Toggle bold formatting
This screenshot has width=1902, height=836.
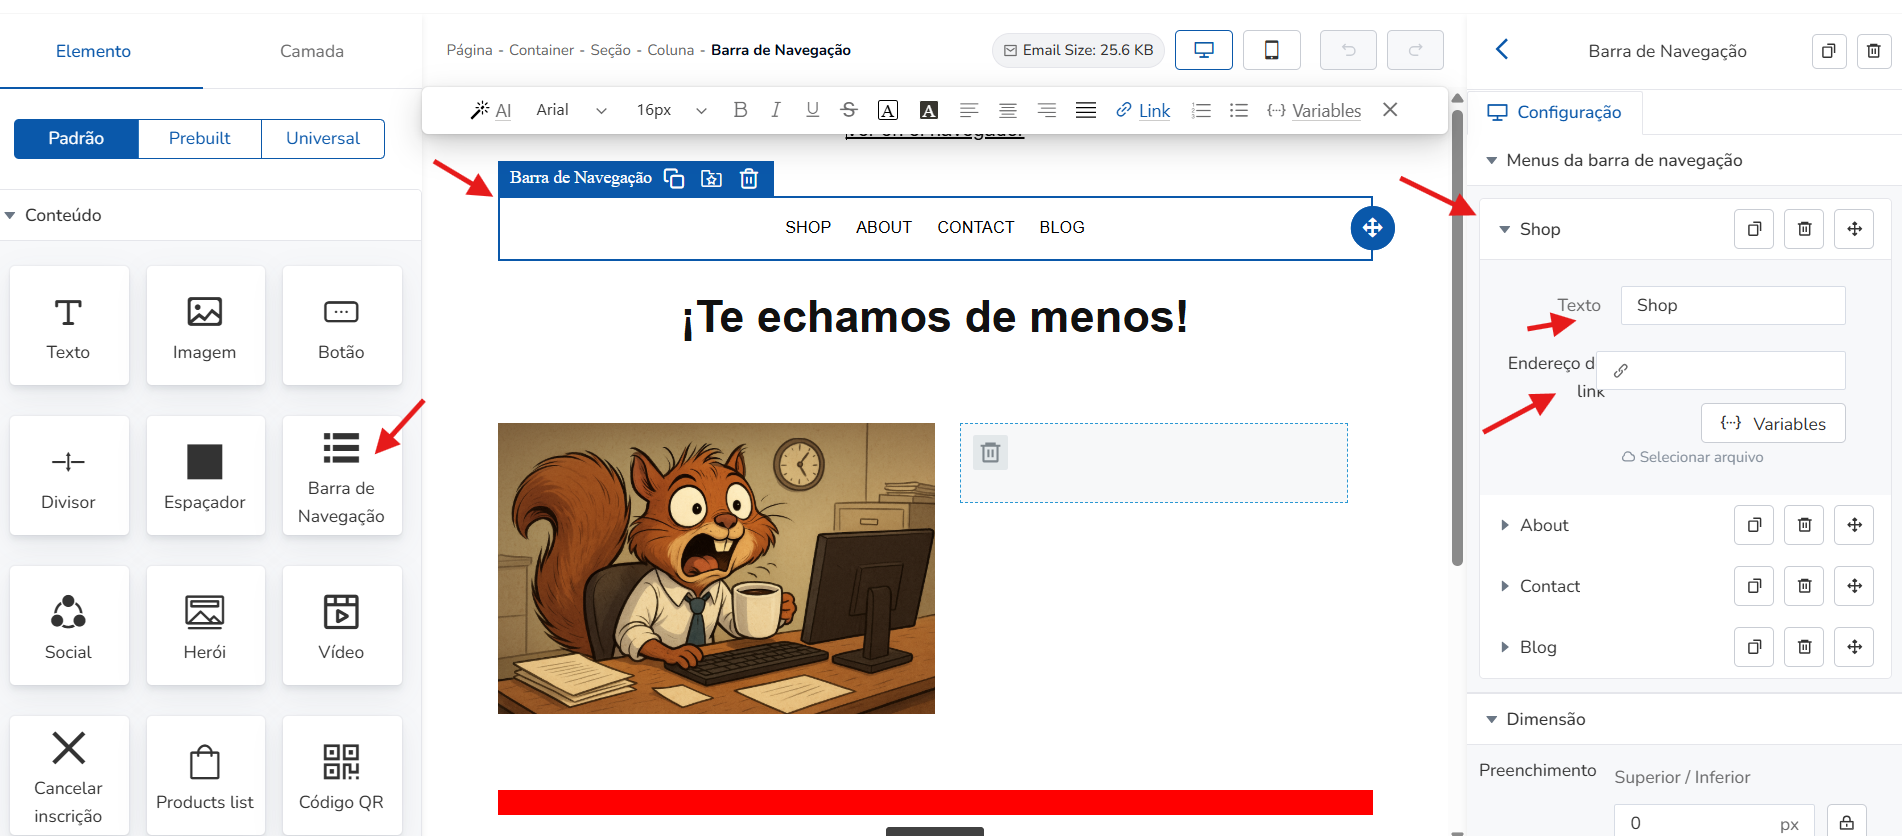[x=740, y=110]
